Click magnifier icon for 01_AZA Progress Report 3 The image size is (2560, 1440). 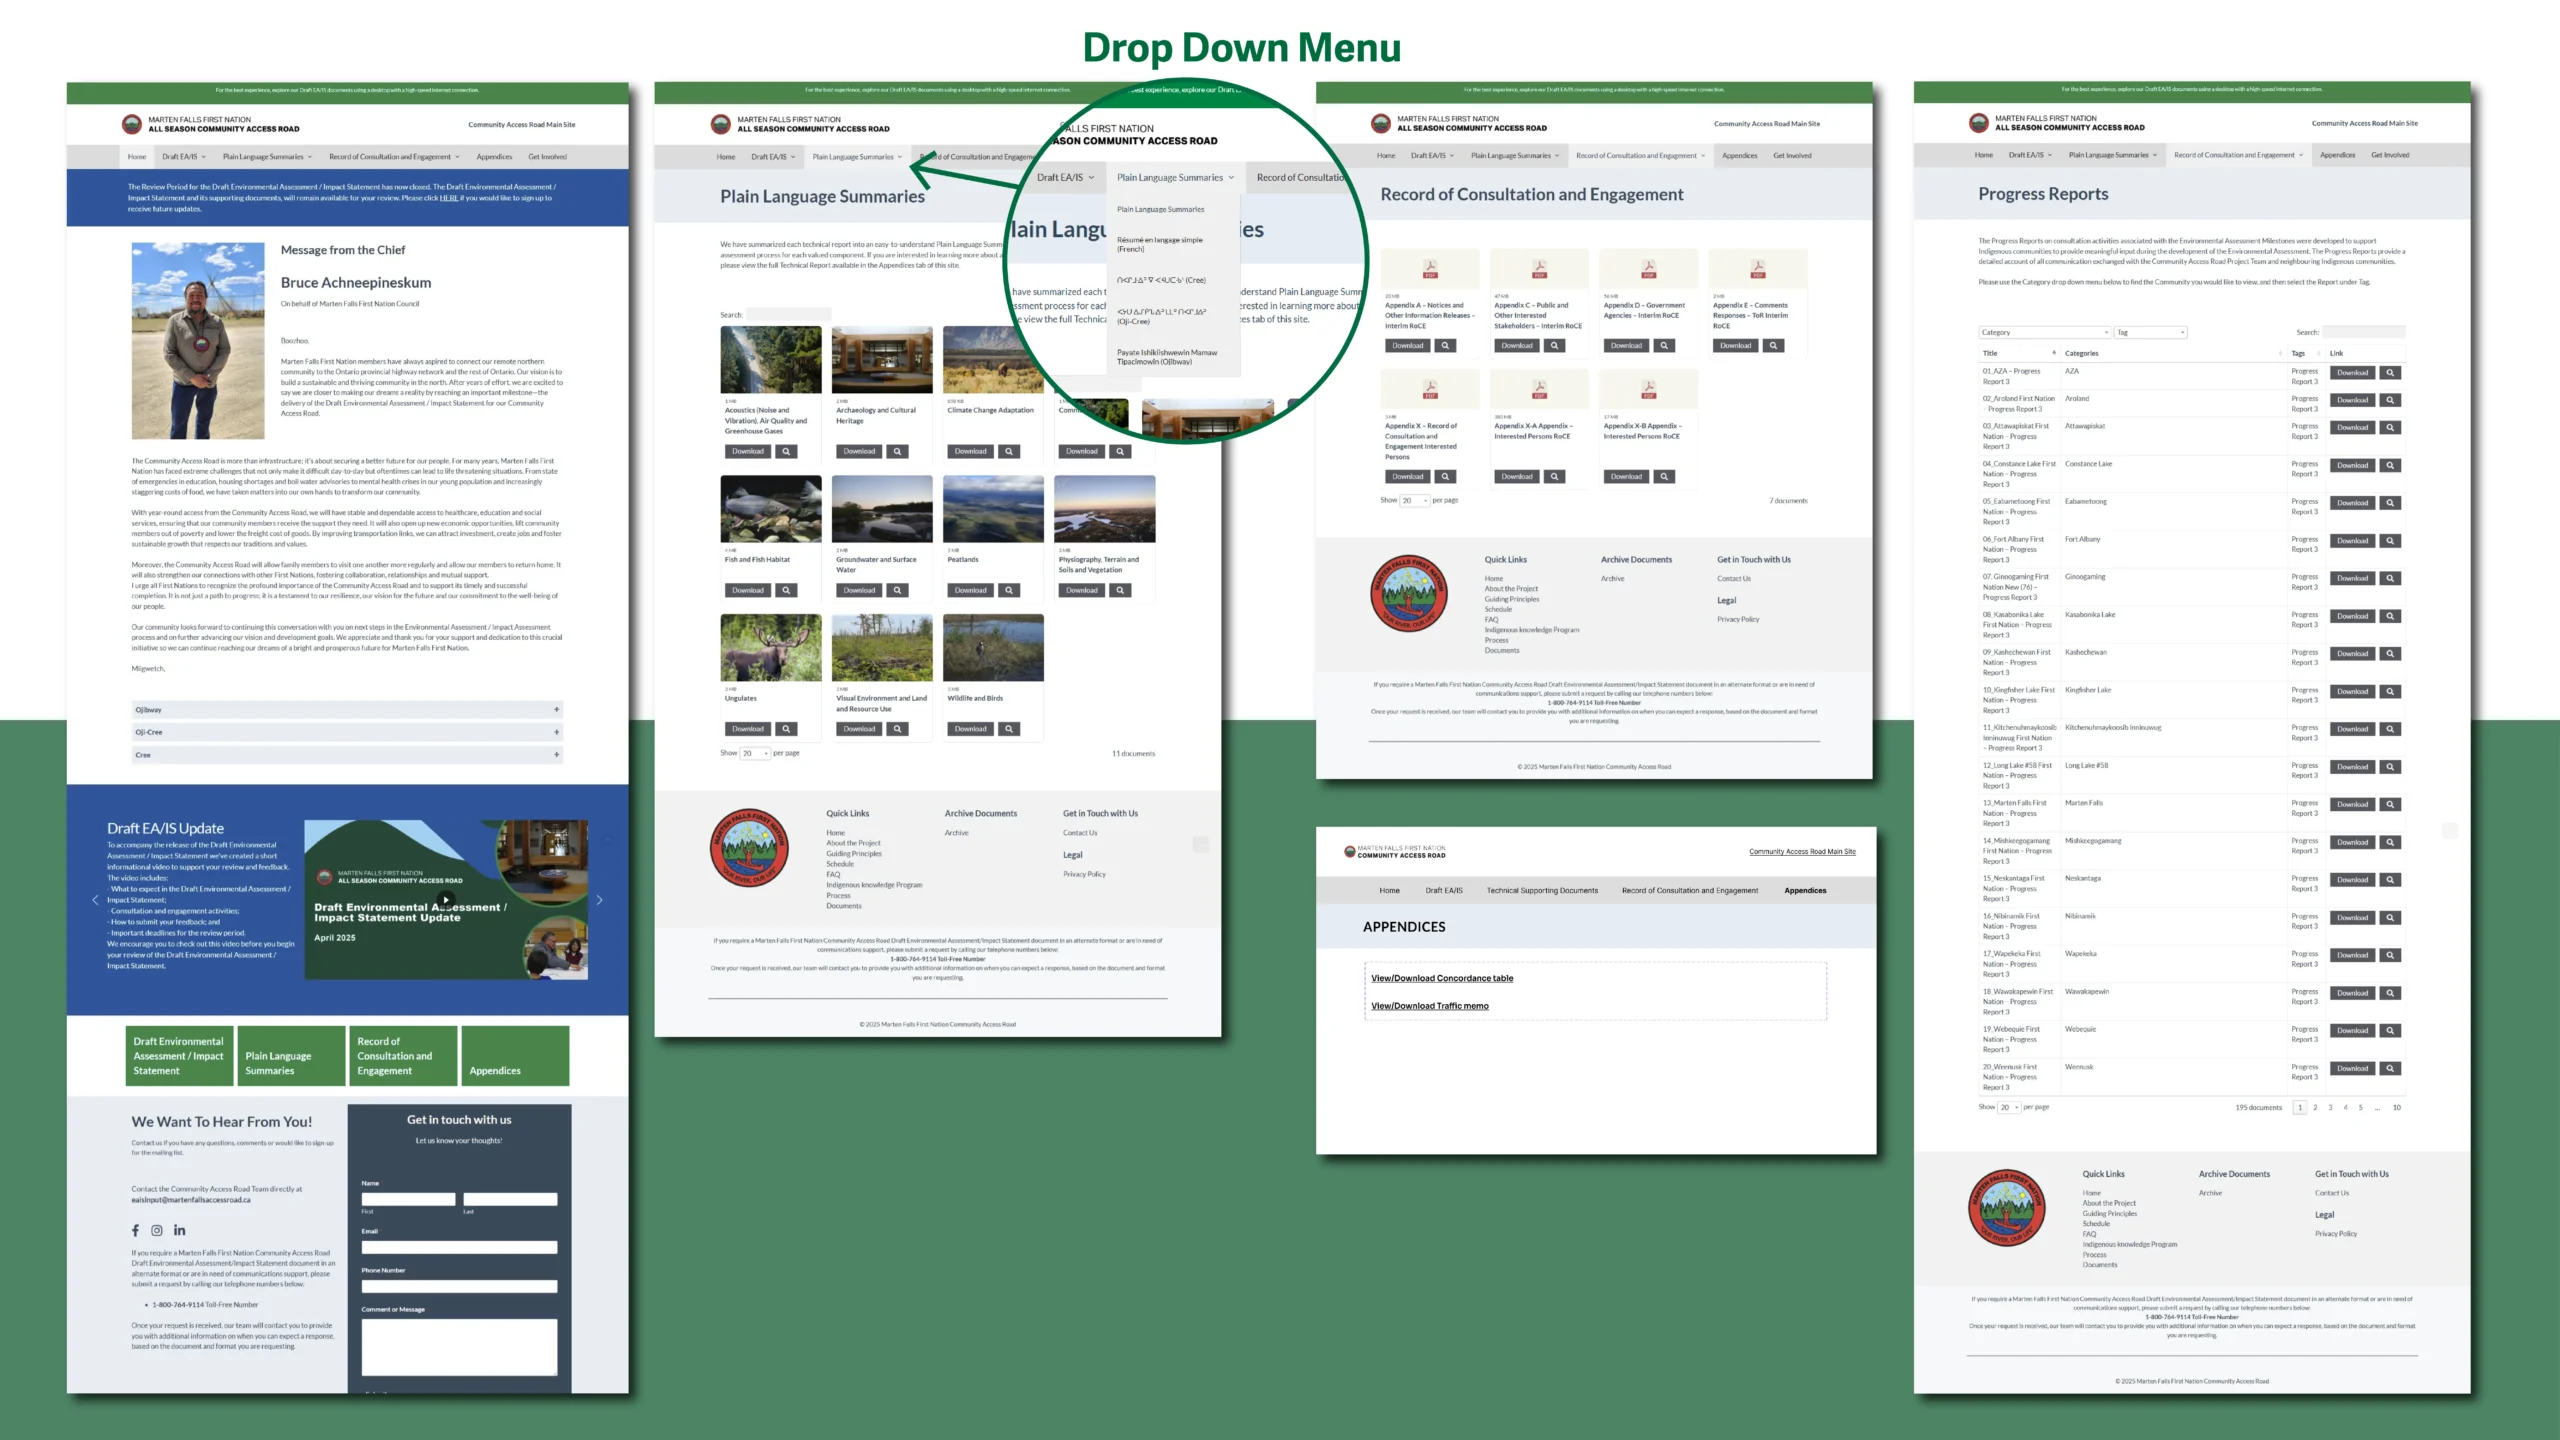coord(2390,373)
